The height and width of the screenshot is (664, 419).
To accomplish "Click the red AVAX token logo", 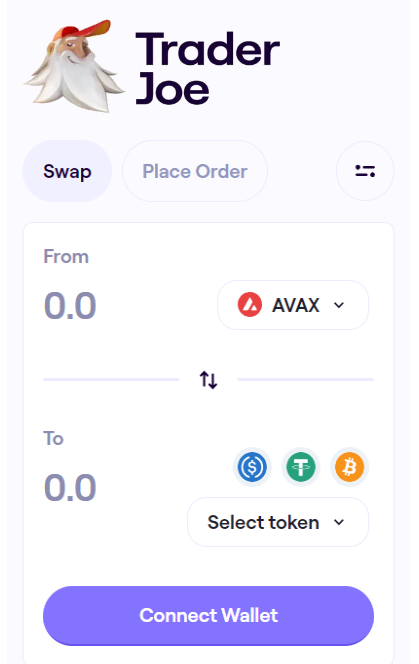I will (250, 305).
